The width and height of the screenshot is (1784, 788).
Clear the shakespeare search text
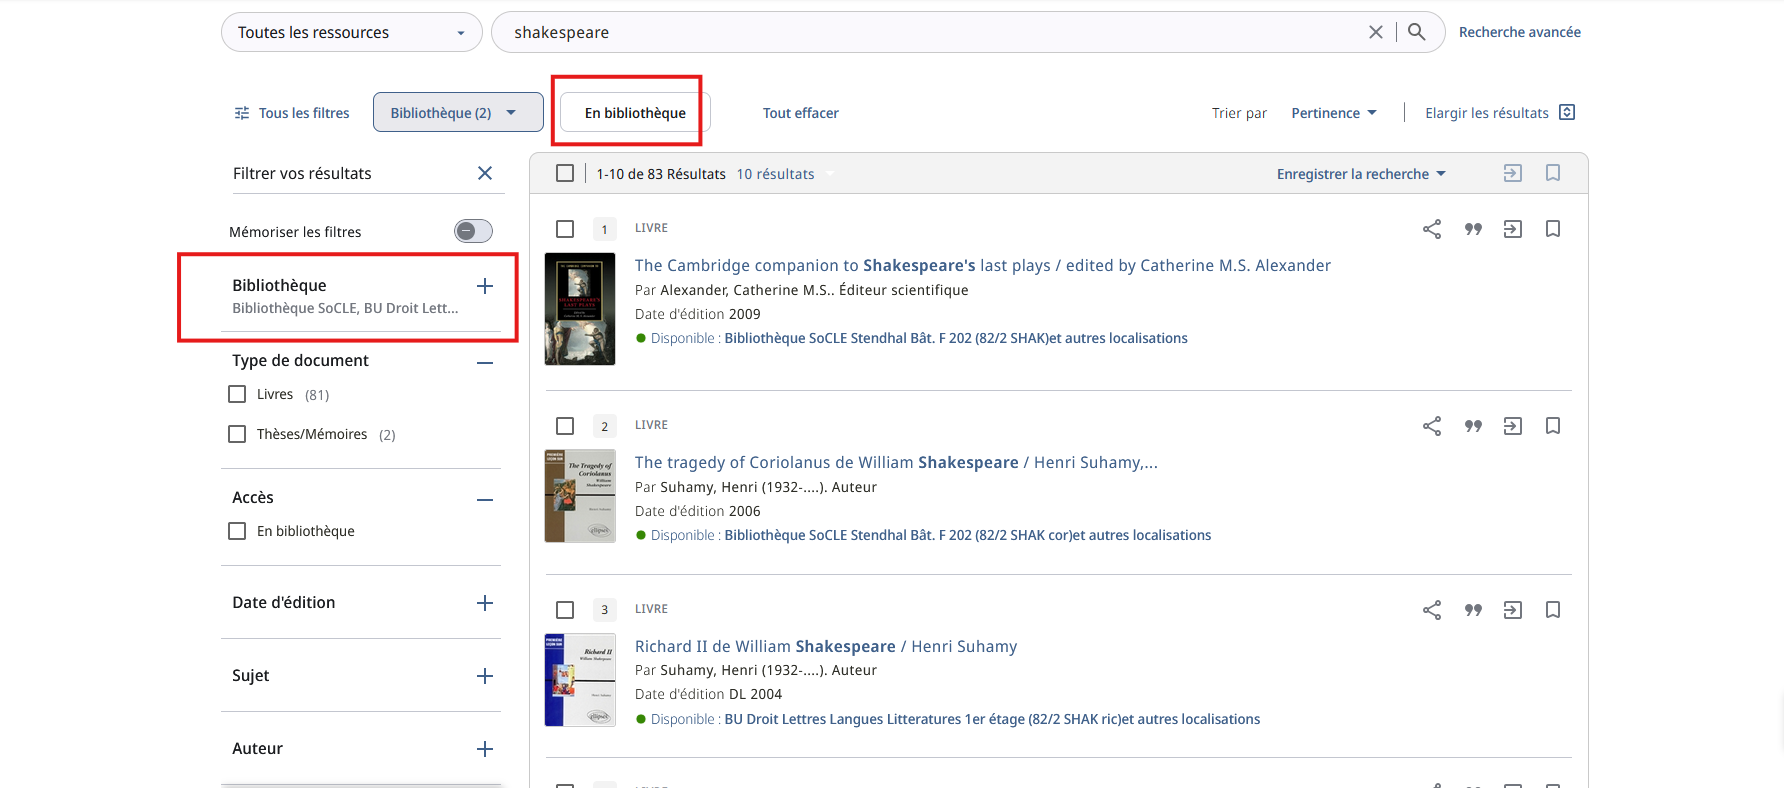pos(1376,32)
